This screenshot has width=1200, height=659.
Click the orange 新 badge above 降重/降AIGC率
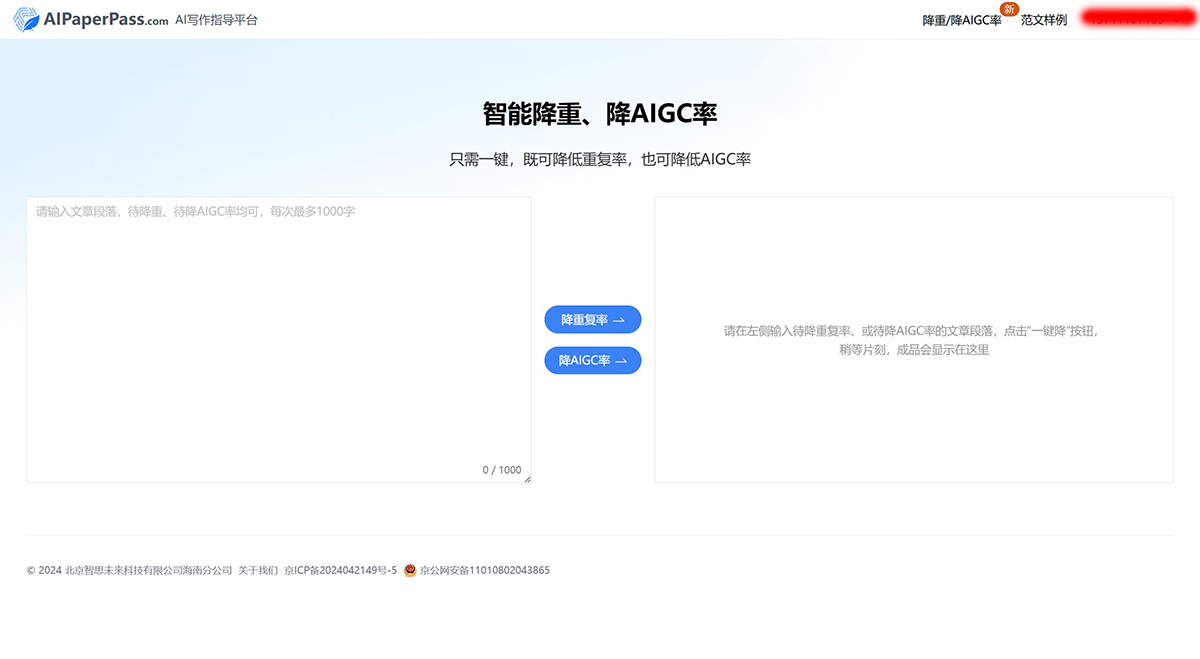tap(1009, 8)
